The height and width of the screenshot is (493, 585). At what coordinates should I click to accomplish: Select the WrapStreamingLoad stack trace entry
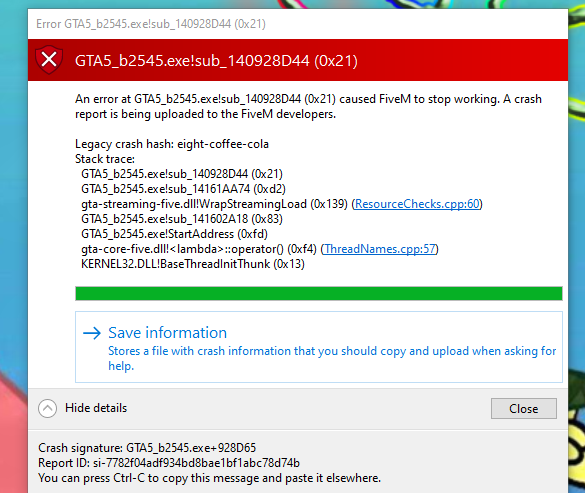(x=282, y=204)
